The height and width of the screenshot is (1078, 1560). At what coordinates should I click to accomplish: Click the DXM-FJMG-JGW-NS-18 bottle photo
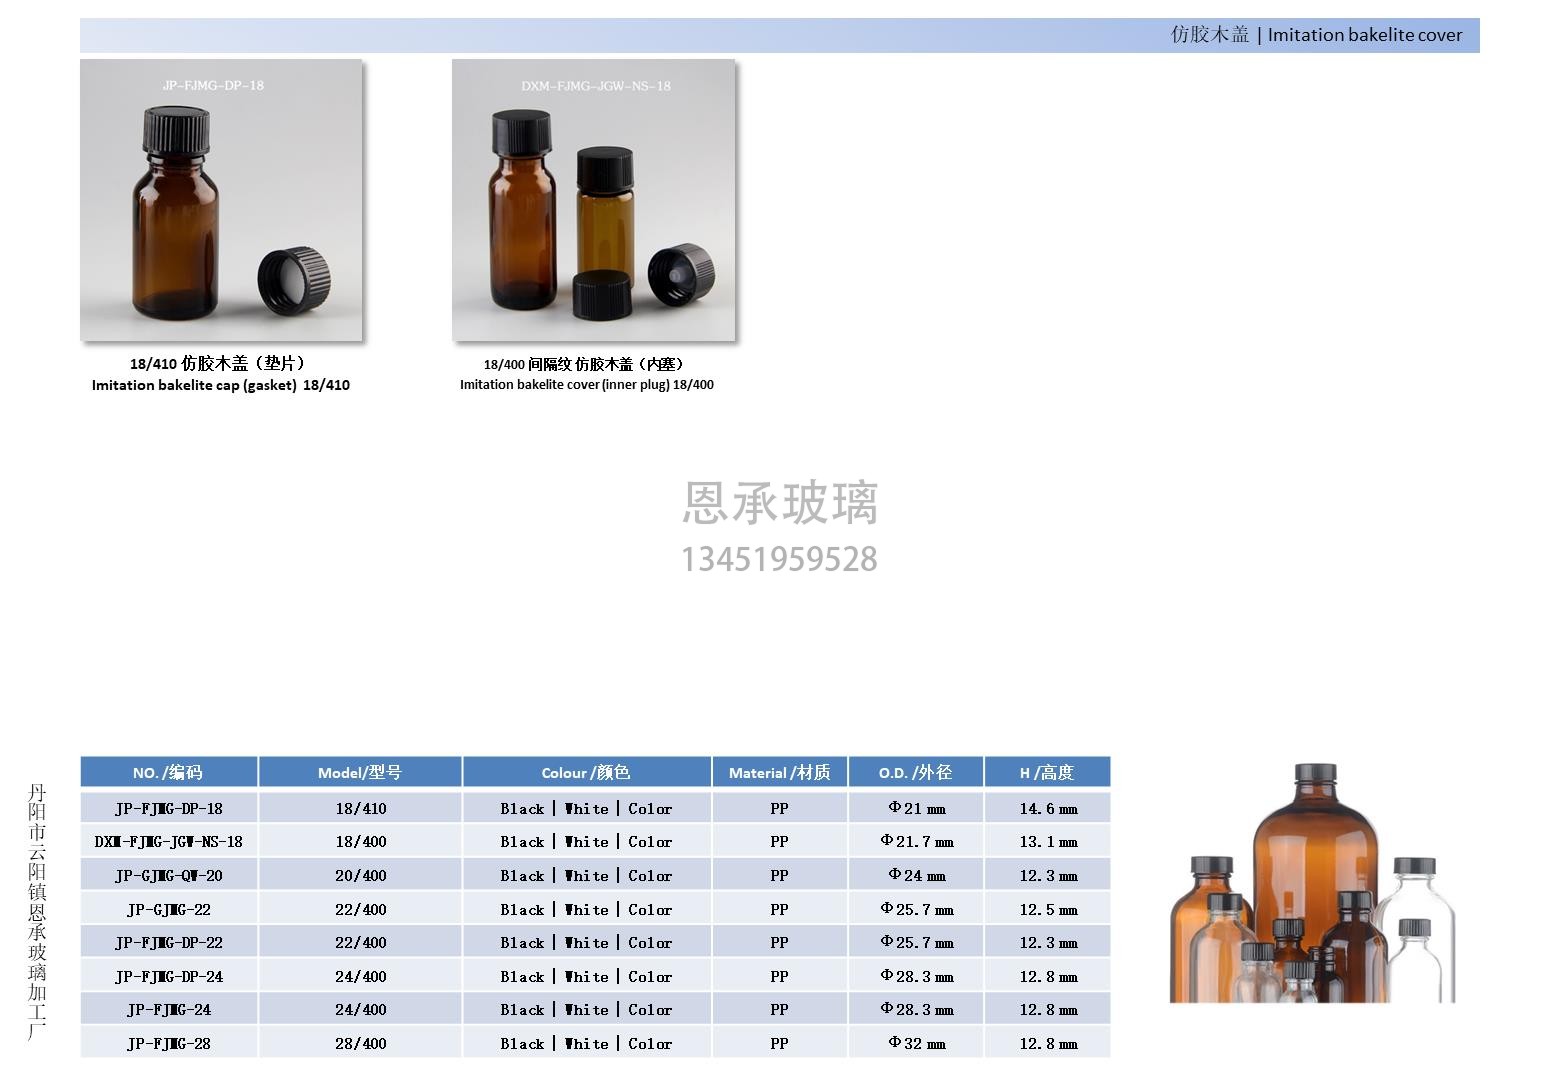coord(594,200)
